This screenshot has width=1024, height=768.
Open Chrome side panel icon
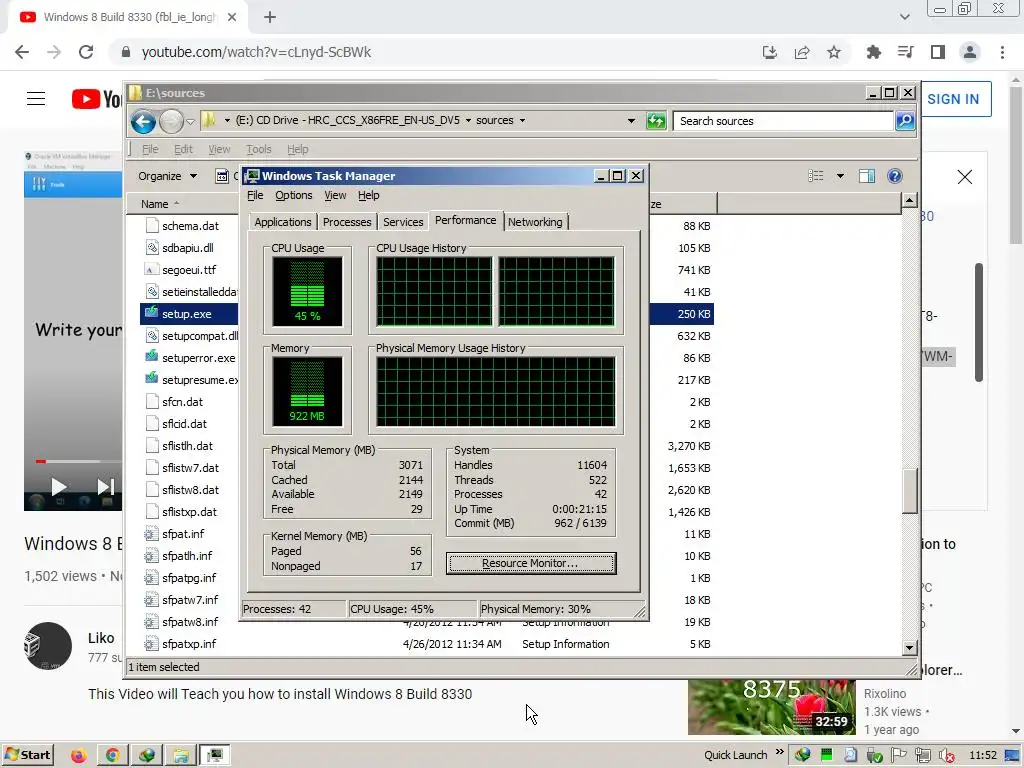938,52
